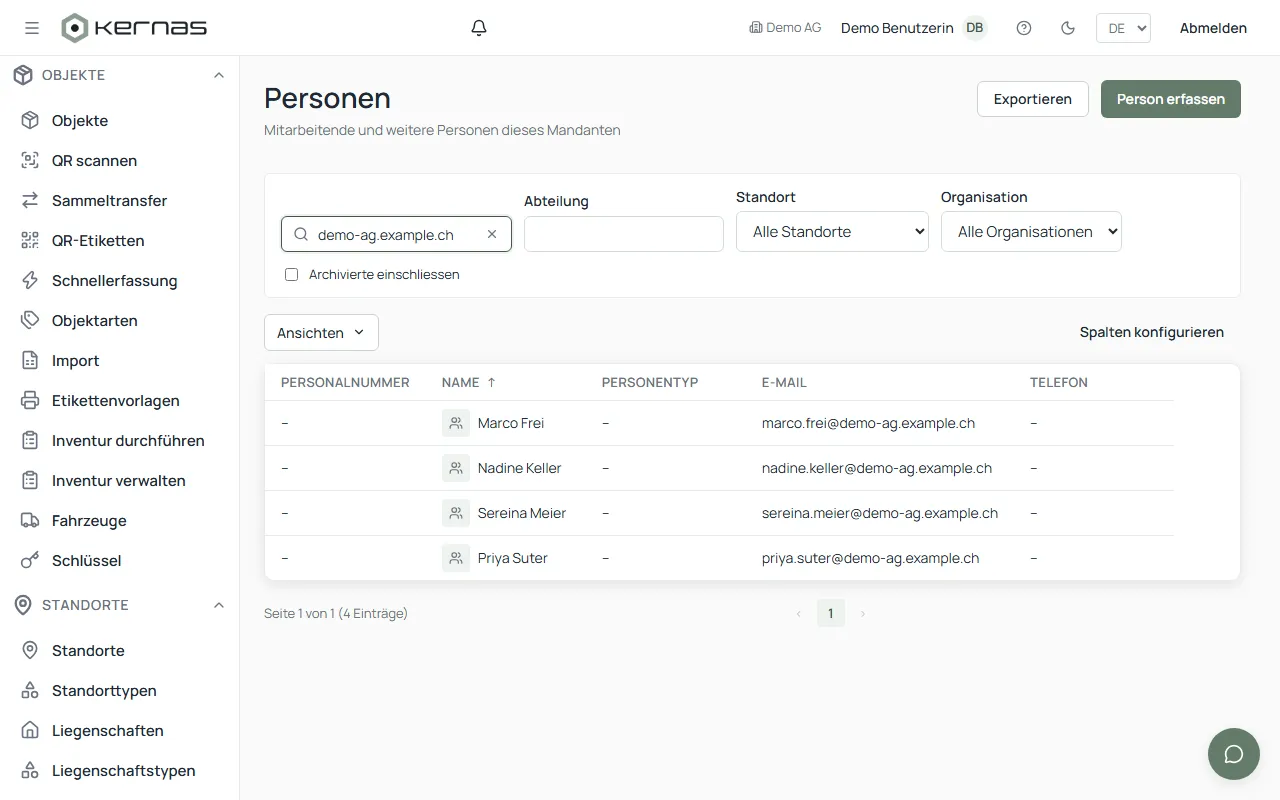Open the Standort dropdown
This screenshot has width=1280, height=800.
tap(832, 232)
